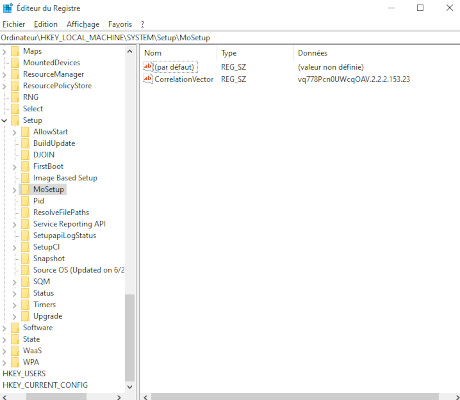This screenshot has width=460, height=400.
Task: Expand the WaaS key
Action: 4,351
